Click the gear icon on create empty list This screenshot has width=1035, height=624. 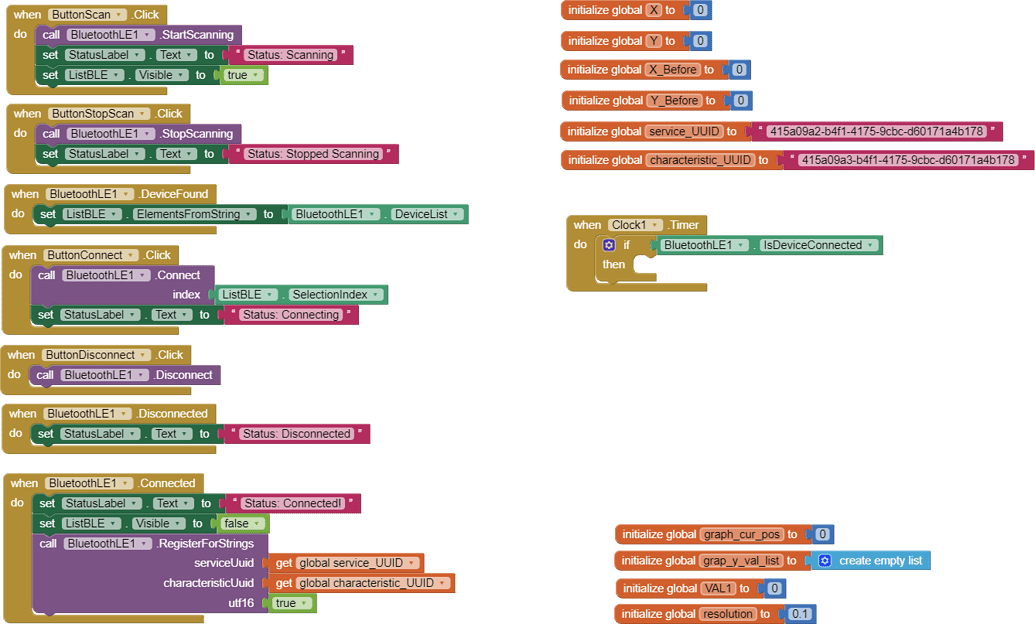pyautogui.click(x=824, y=561)
